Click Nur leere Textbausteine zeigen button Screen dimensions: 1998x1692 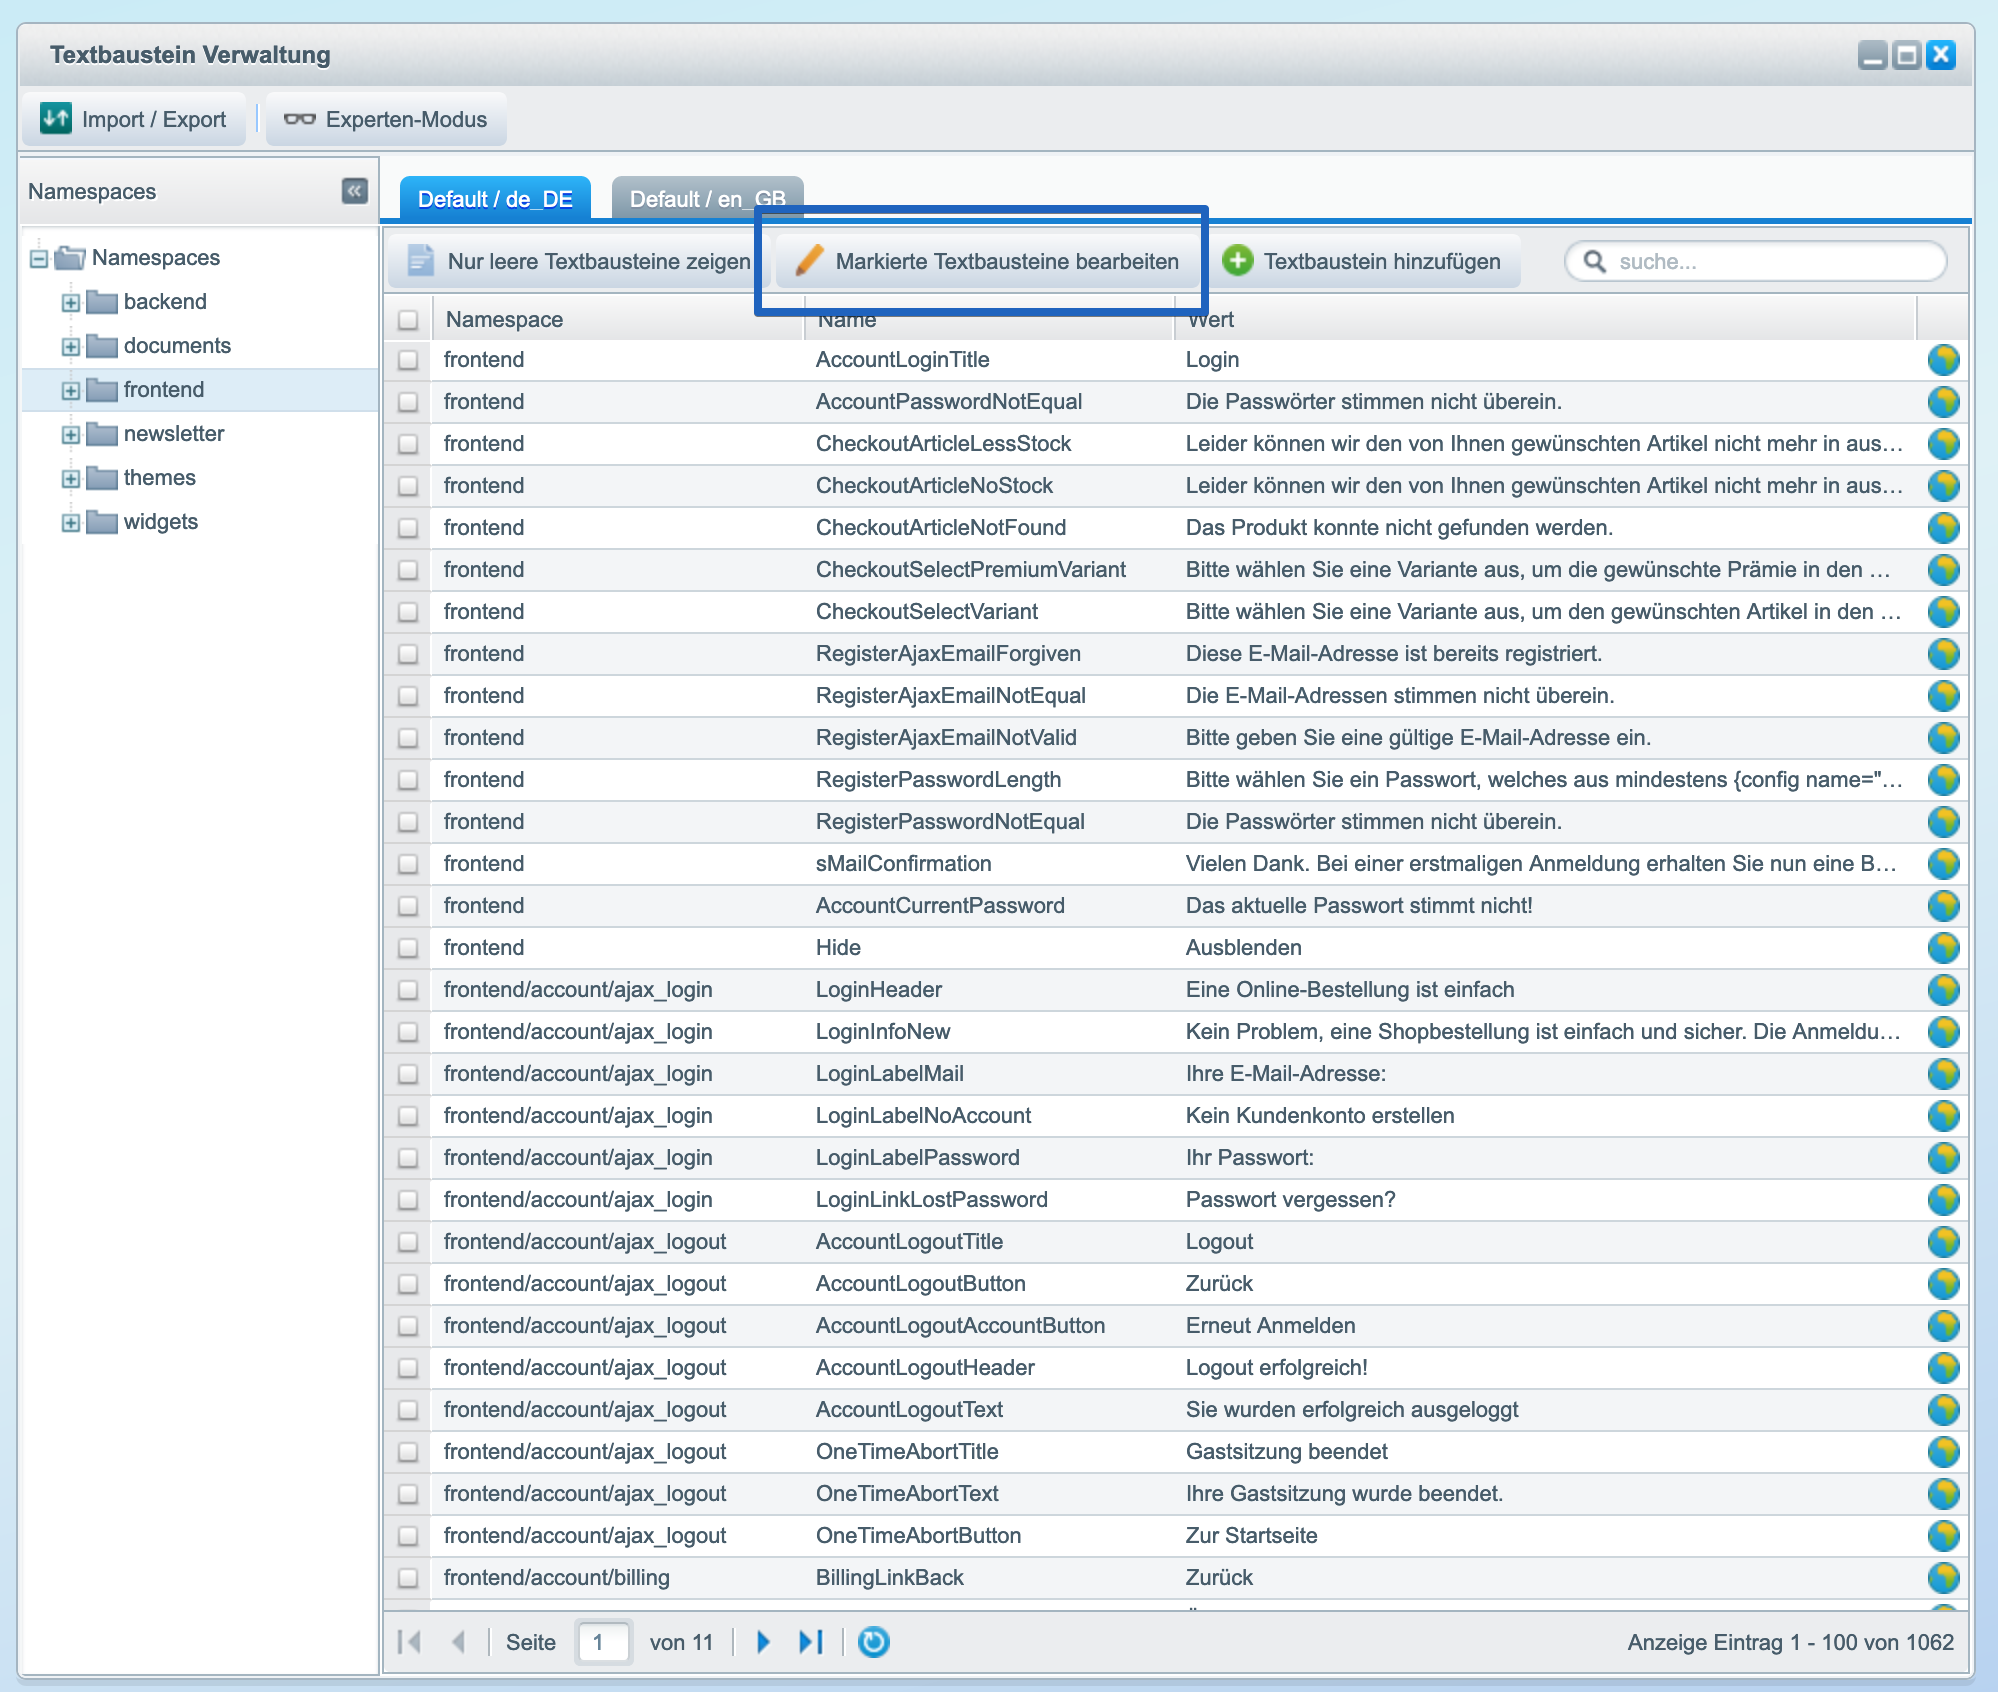point(580,261)
